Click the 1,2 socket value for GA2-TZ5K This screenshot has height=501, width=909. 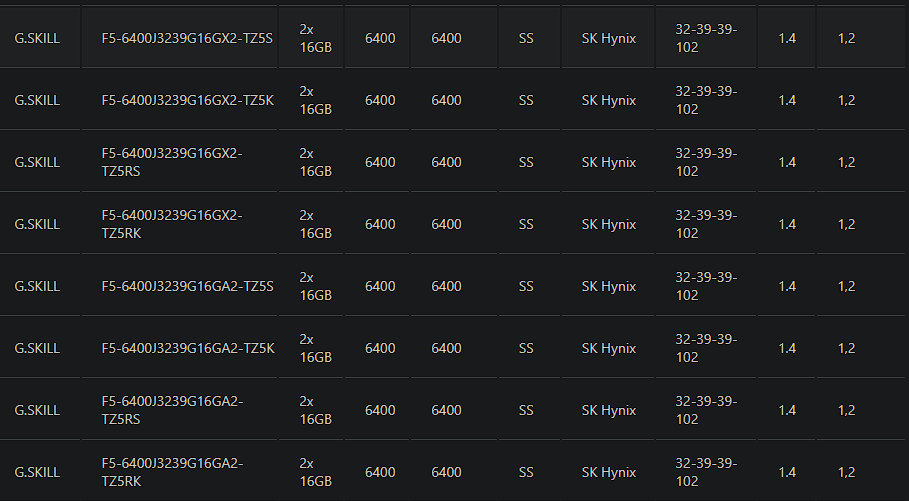tap(846, 348)
